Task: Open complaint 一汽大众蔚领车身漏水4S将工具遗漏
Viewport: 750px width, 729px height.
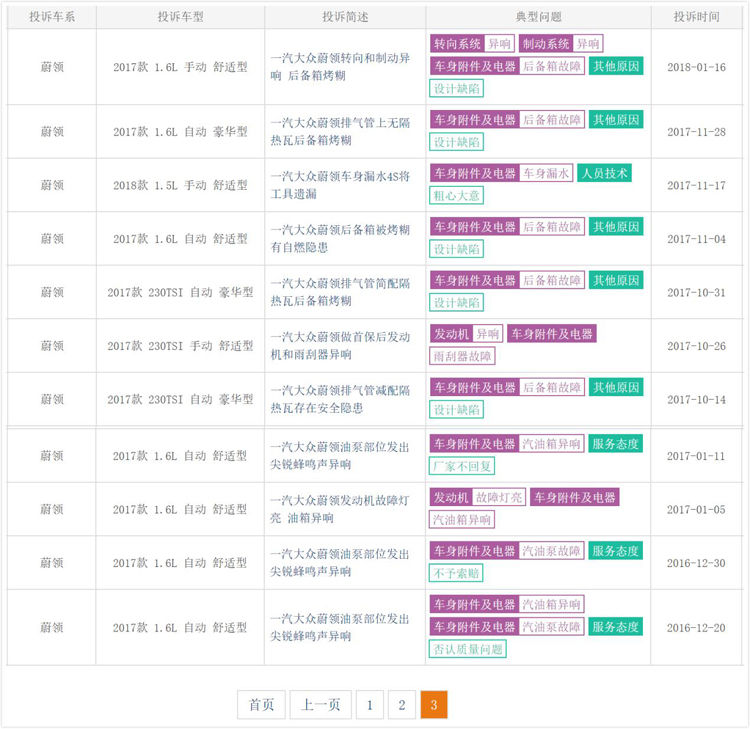Action: pyautogui.click(x=340, y=185)
